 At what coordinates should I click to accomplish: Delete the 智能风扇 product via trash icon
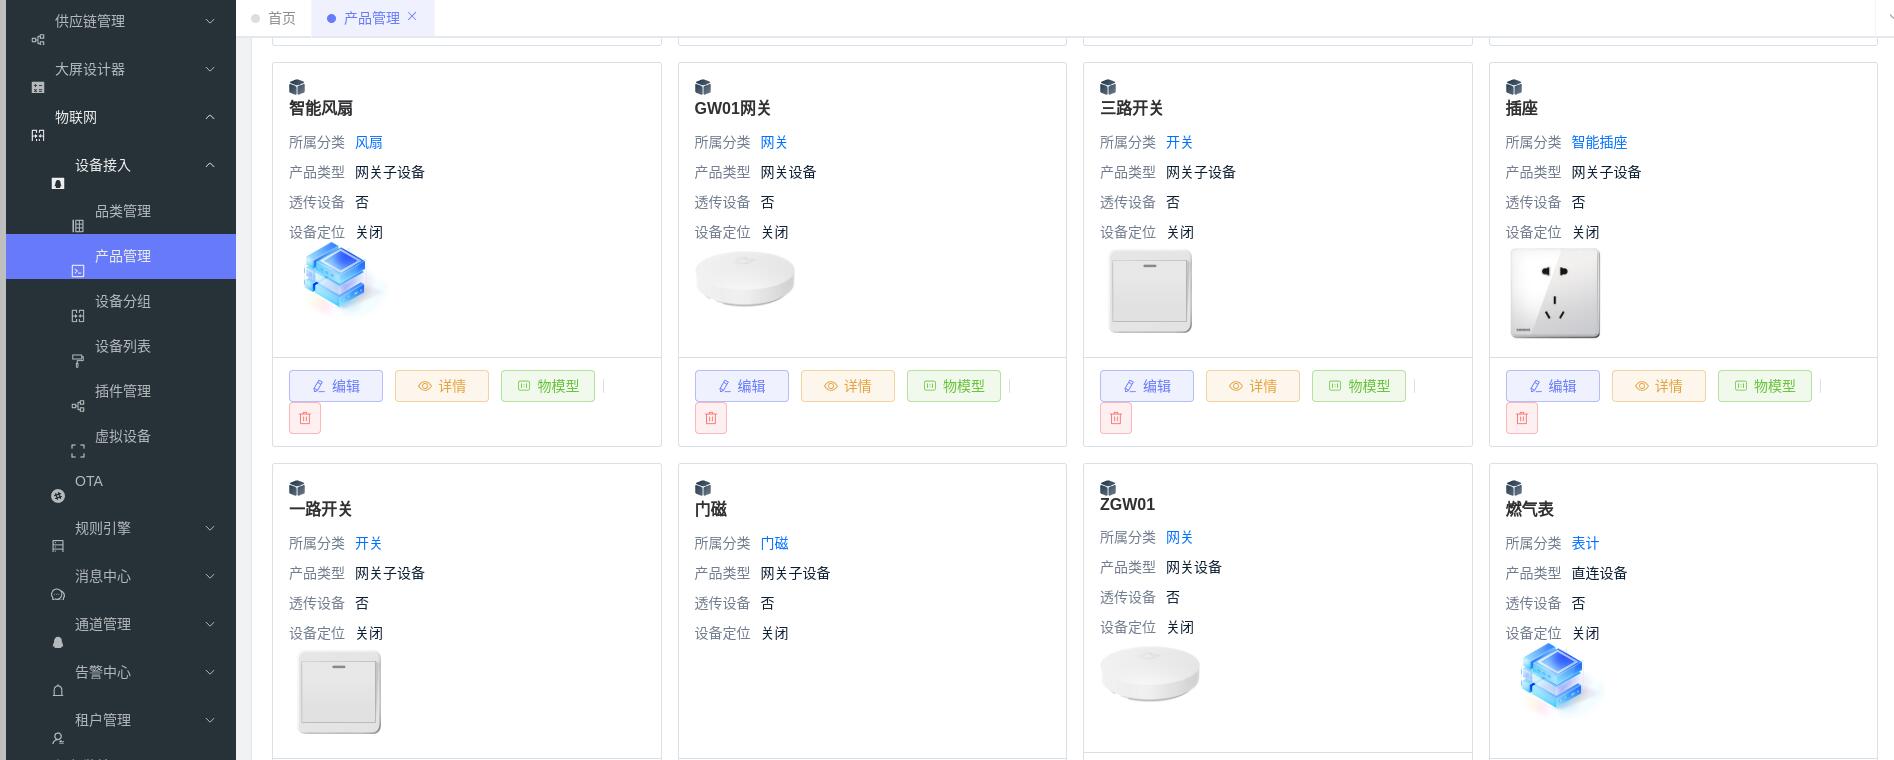pos(305,418)
